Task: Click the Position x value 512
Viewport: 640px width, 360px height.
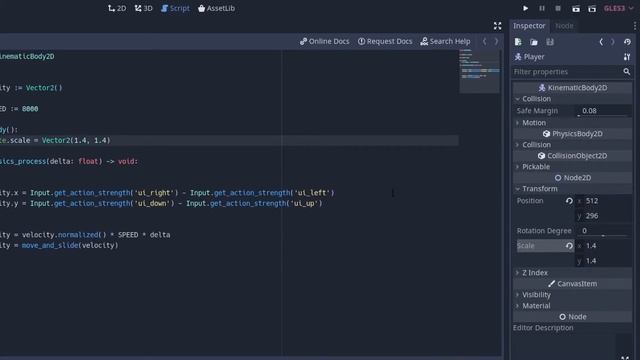Action: (x=603, y=201)
